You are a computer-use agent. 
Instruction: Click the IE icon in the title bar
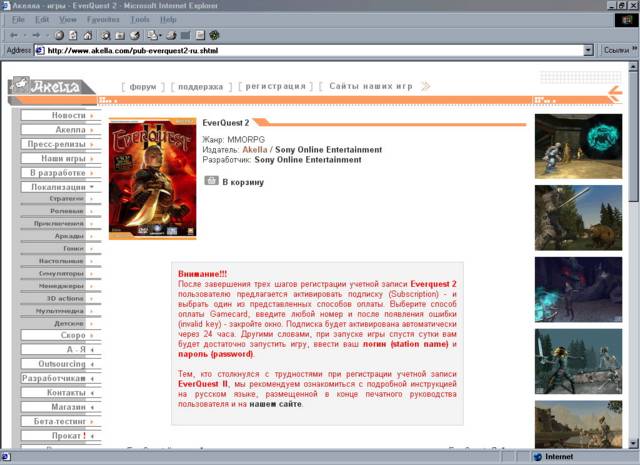pos(6,5)
